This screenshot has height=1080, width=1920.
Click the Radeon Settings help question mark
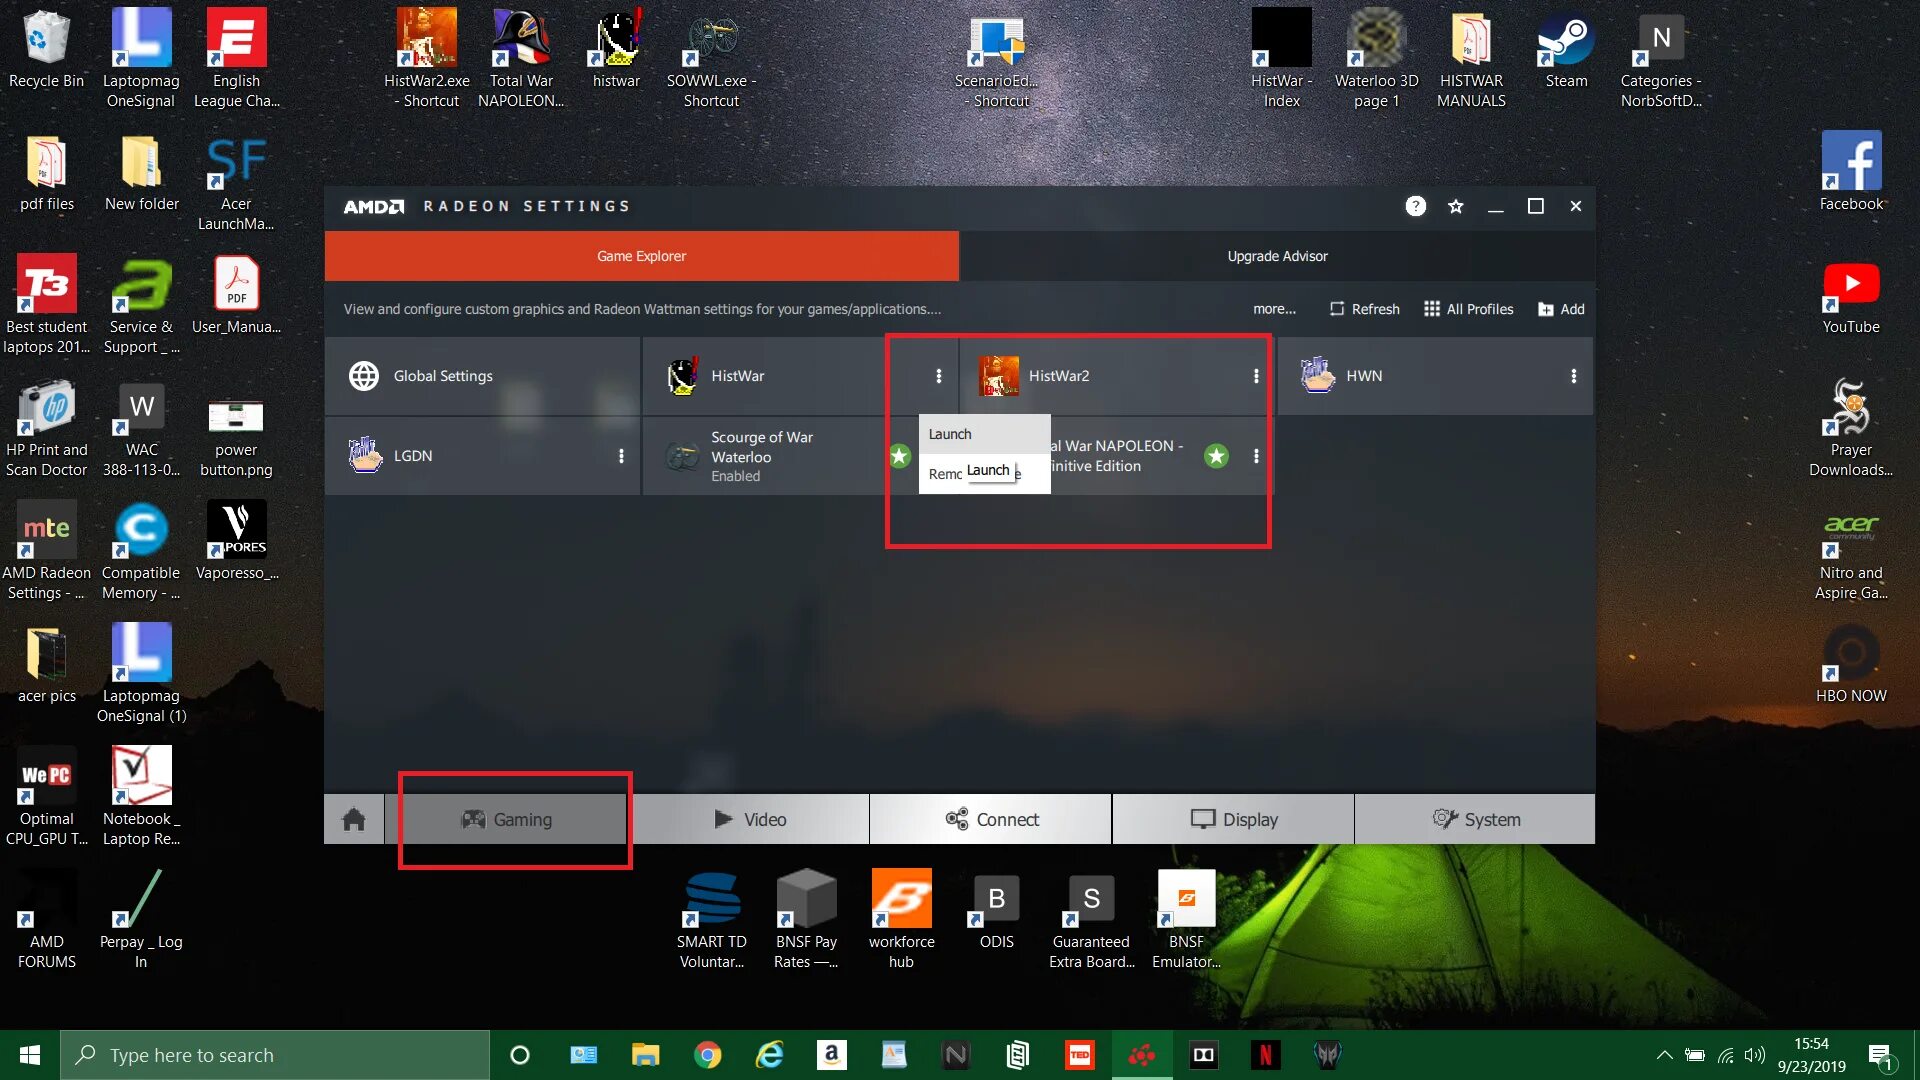click(1415, 207)
